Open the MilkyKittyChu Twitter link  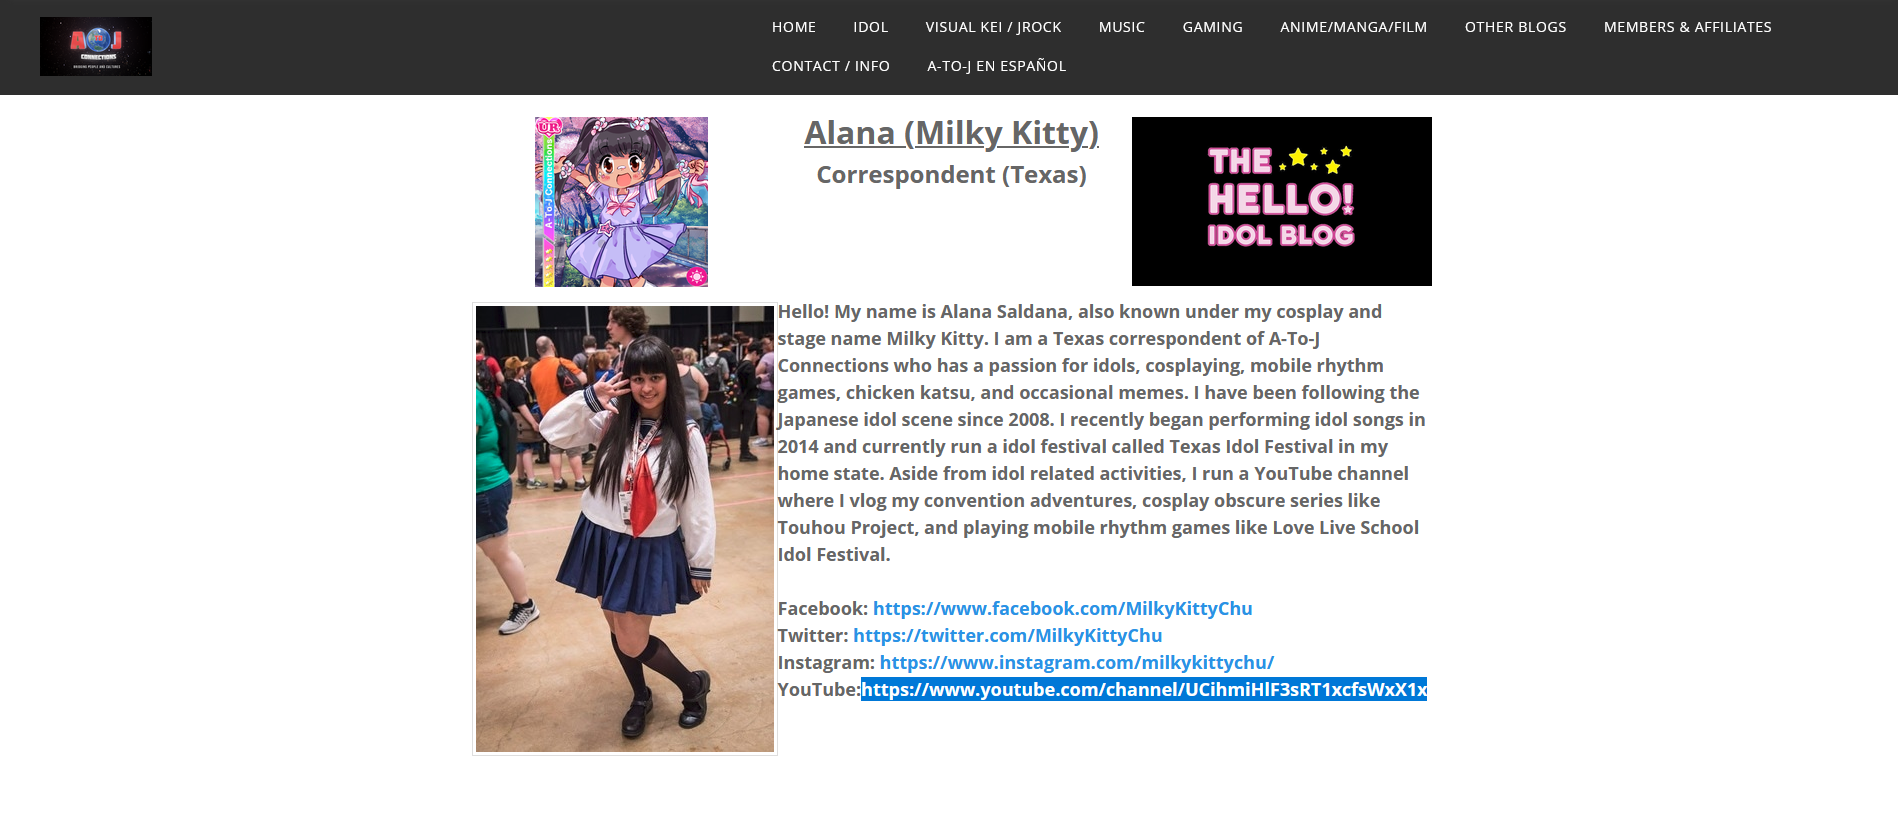(1007, 635)
